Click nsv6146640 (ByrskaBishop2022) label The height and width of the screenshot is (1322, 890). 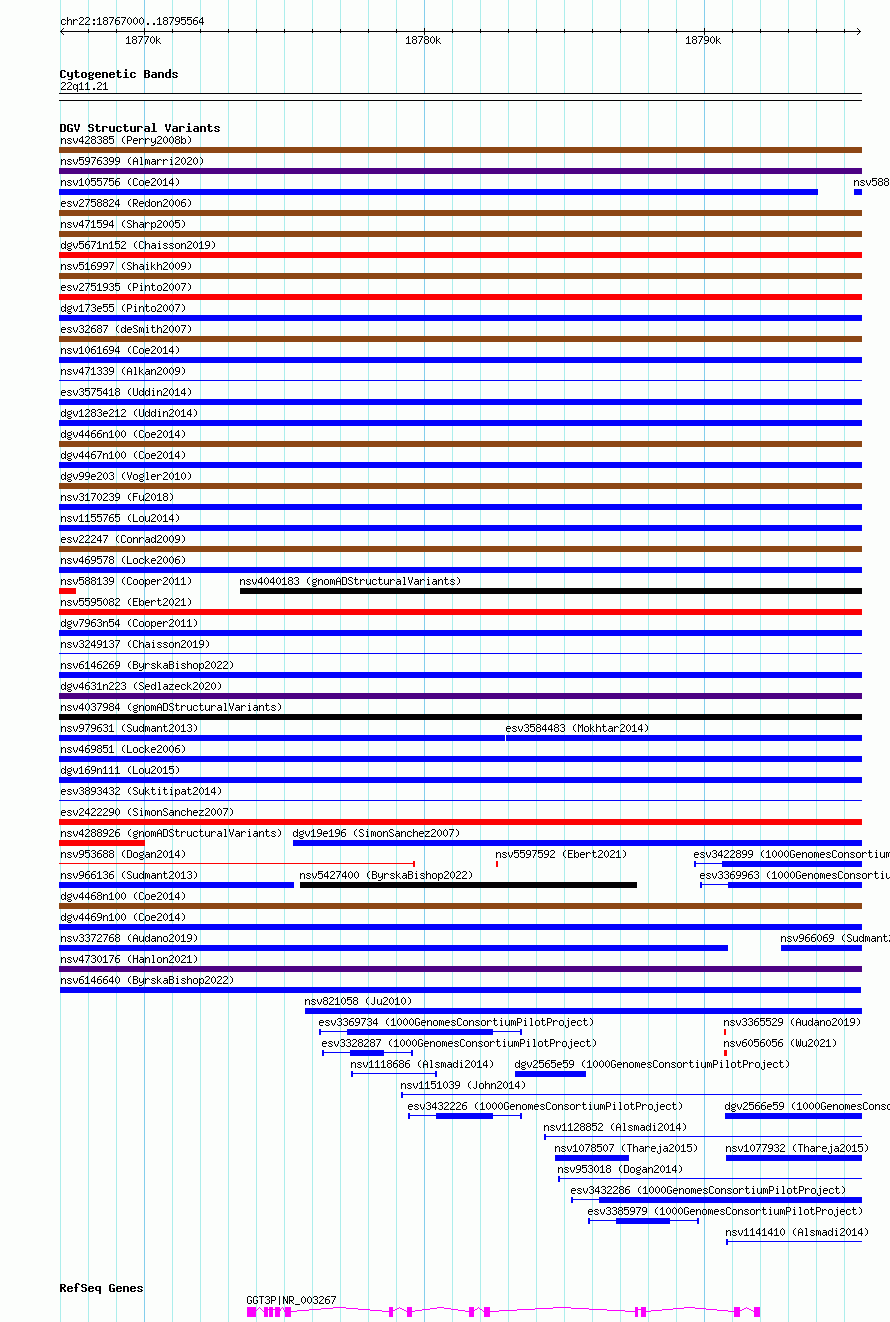pyautogui.click(x=147, y=980)
